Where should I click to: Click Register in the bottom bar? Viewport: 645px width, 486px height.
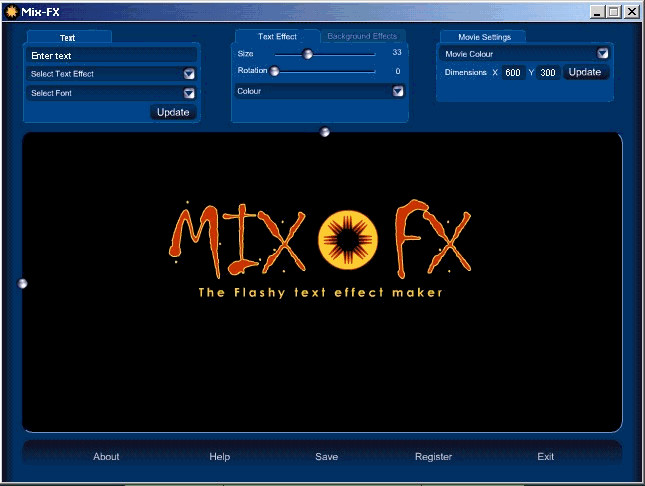coord(434,457)
